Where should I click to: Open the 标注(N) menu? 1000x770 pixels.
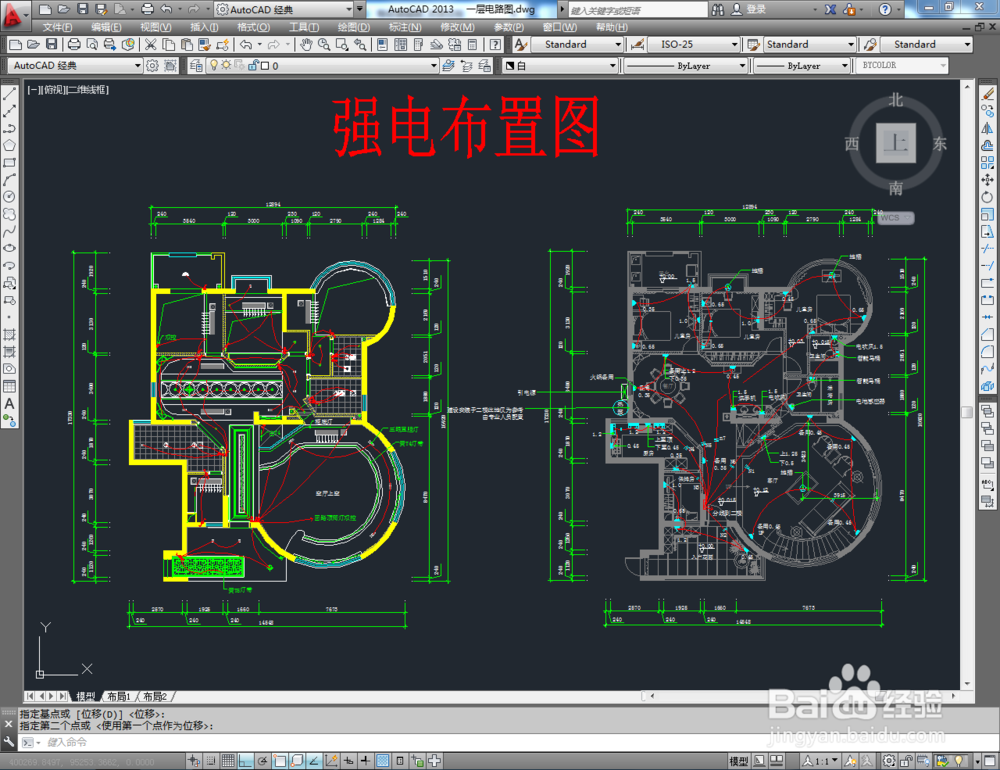pos(405,27)
